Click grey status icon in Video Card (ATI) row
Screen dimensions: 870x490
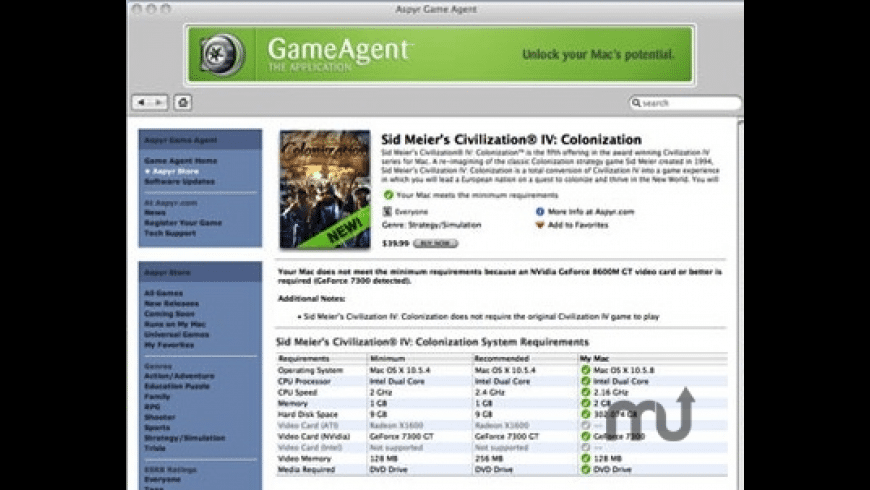tap(585, 426)
